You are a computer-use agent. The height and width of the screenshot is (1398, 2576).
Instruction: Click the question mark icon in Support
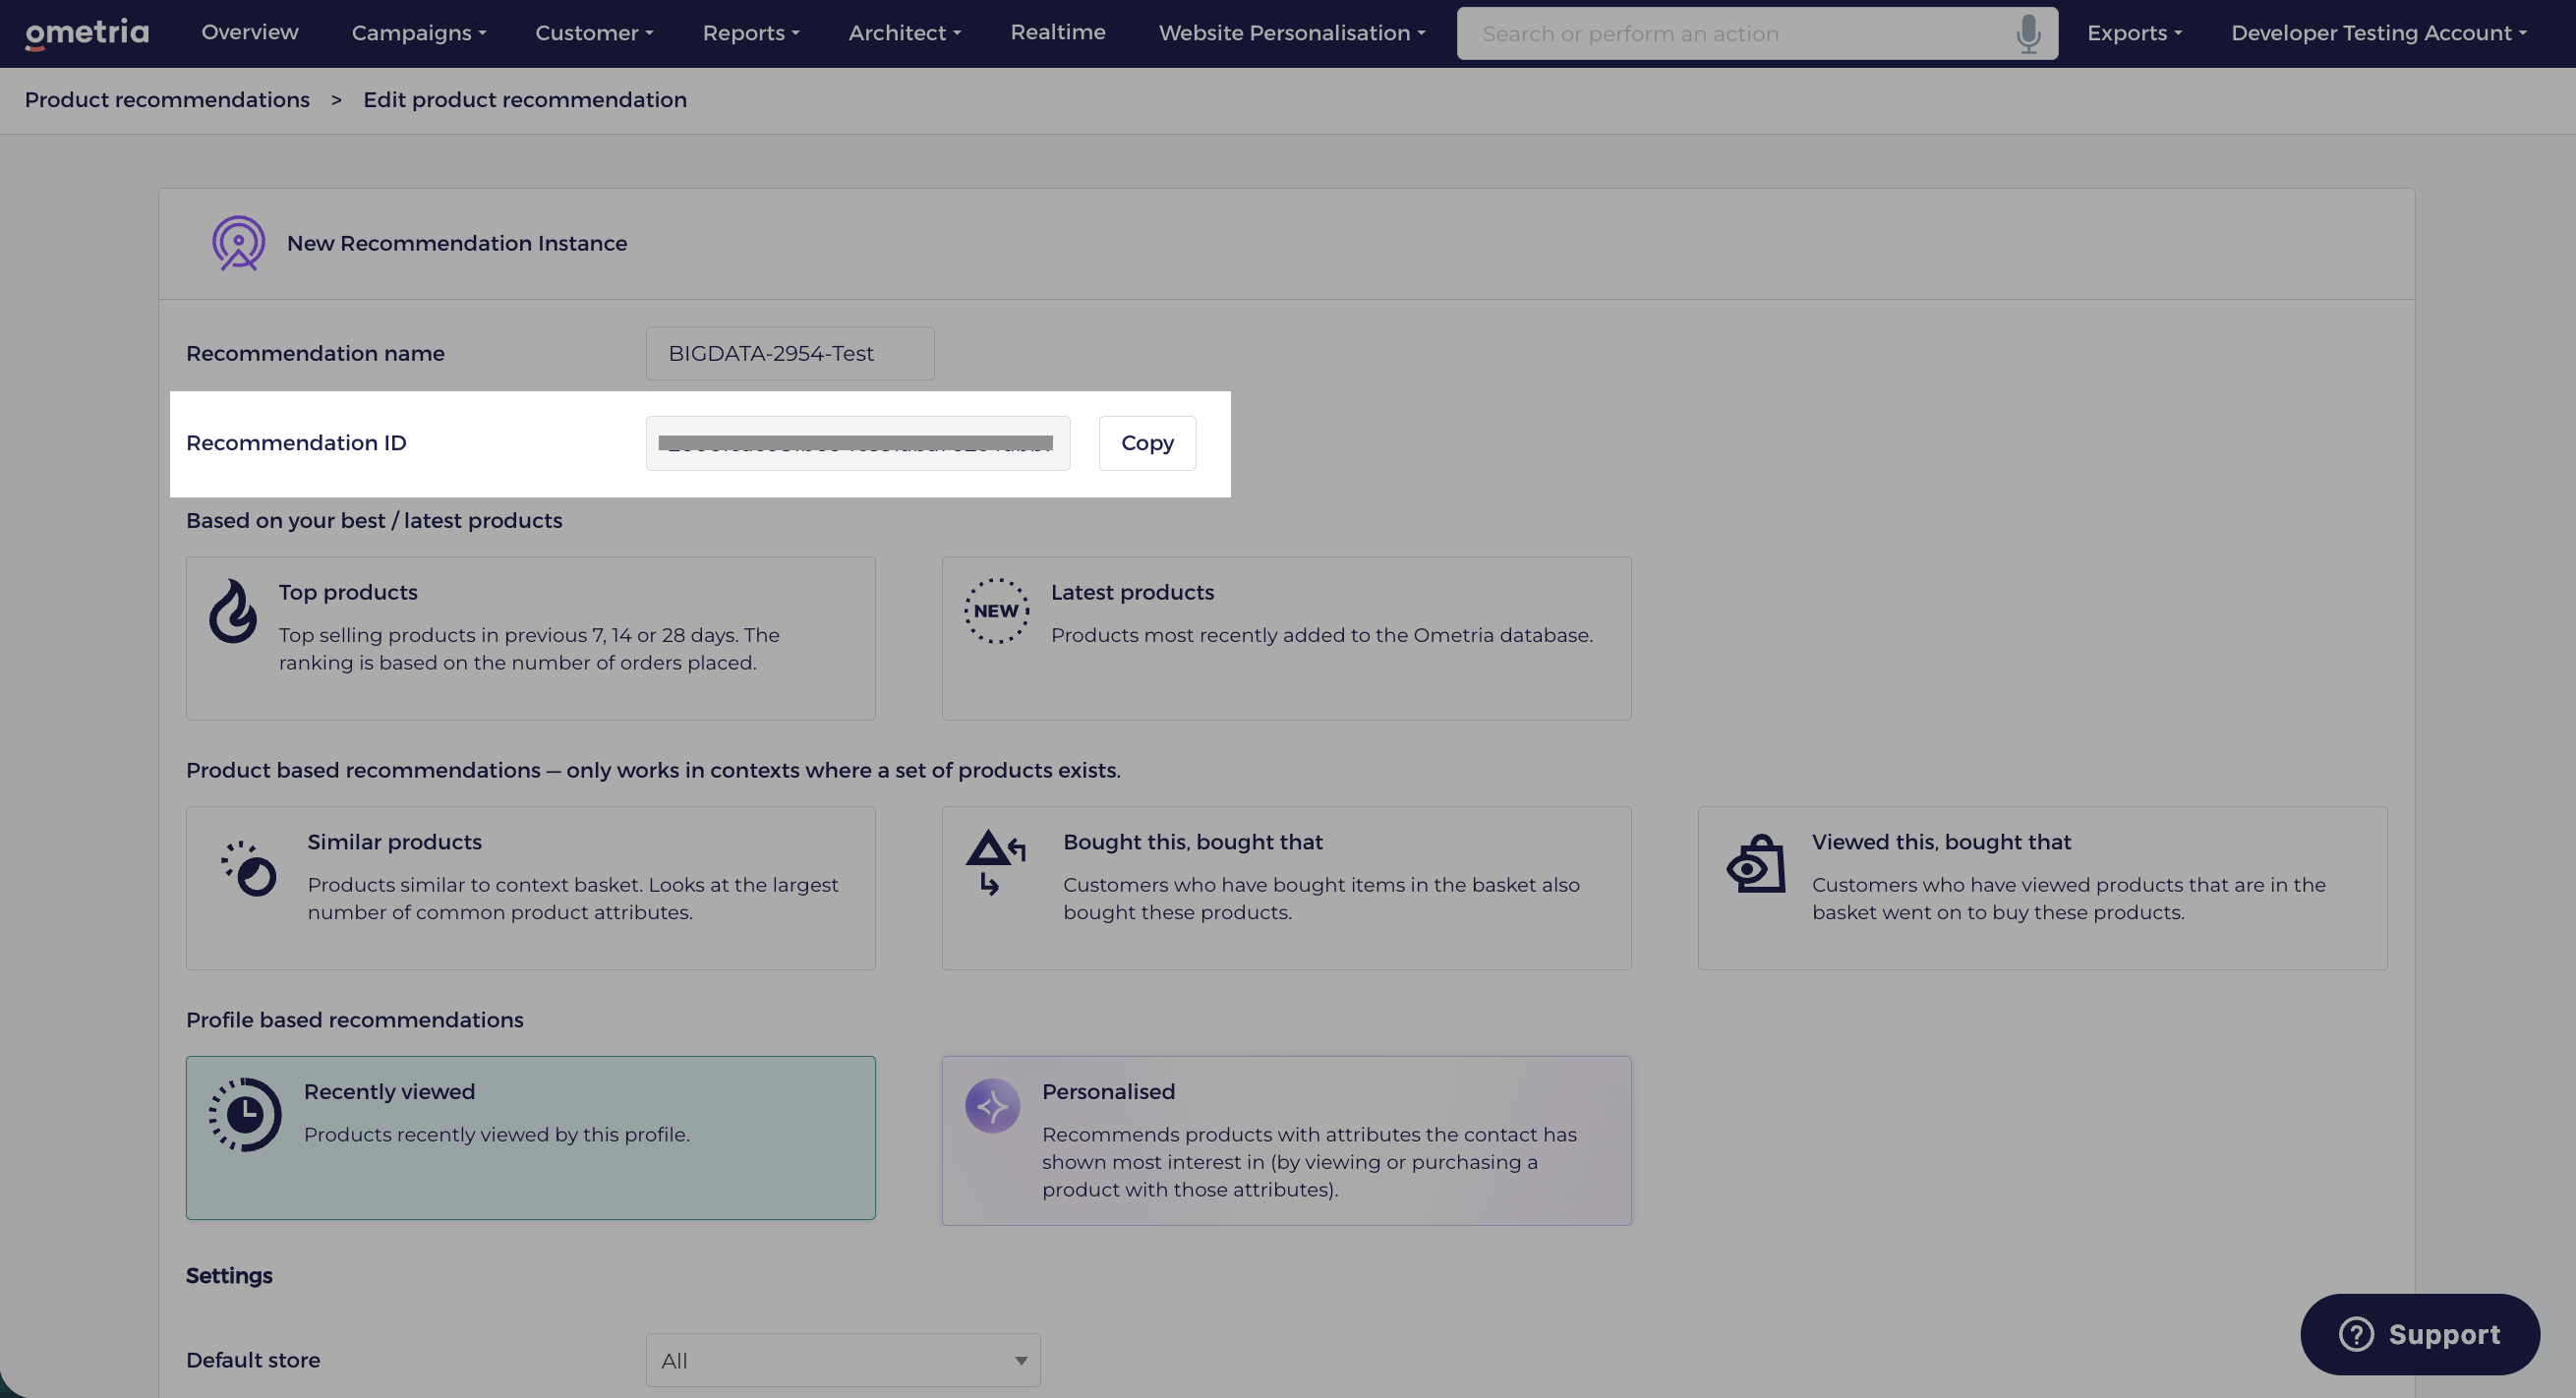coord(2356,1334)
